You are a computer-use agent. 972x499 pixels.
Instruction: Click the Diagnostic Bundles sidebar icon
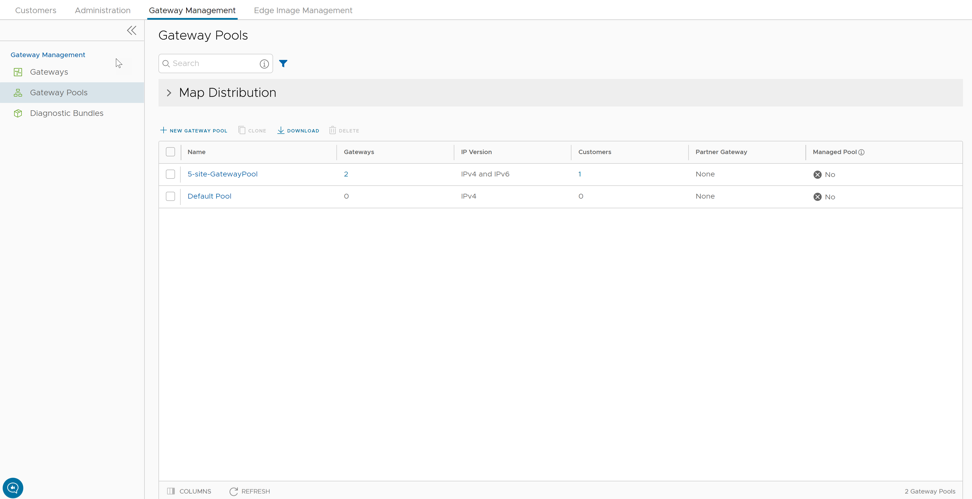(x=18, y=113)
